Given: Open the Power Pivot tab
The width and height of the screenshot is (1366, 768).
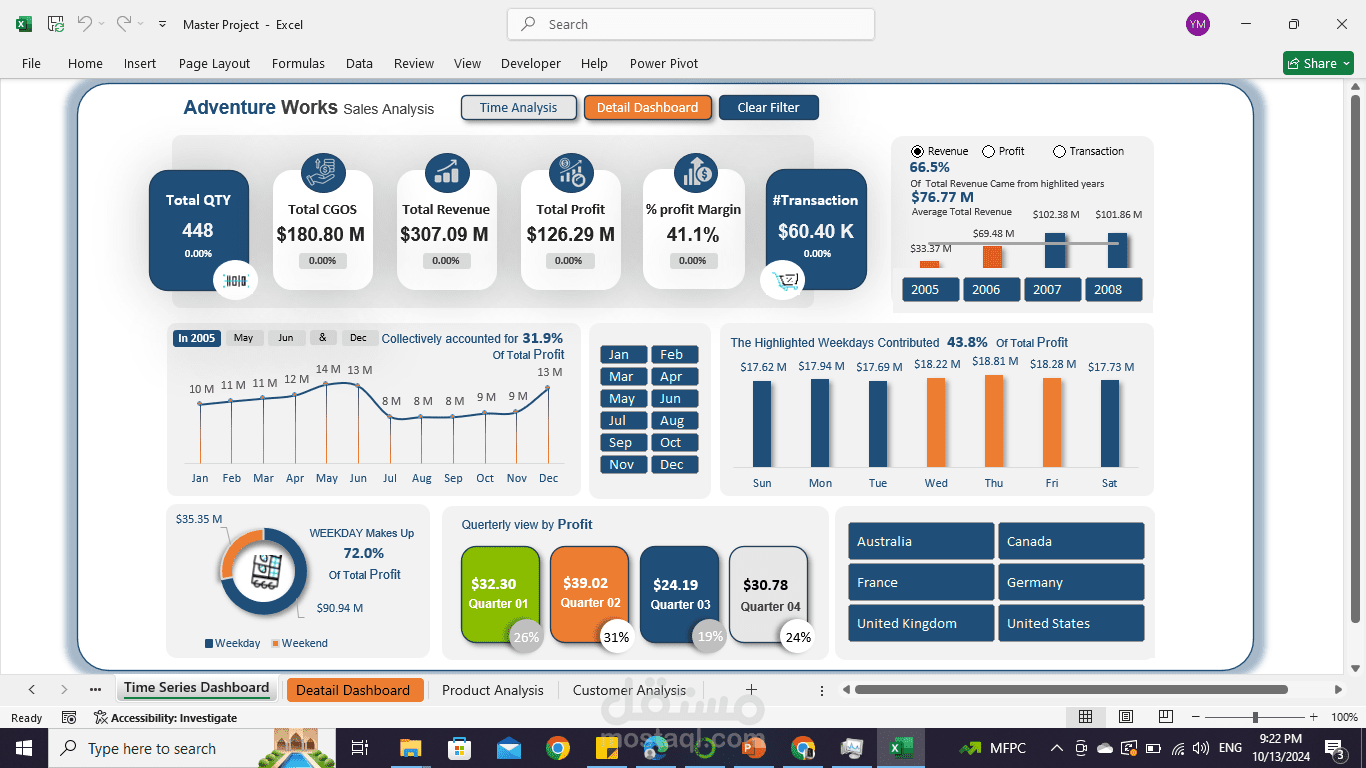Looking at the screenshot, I should click(664, 63).
